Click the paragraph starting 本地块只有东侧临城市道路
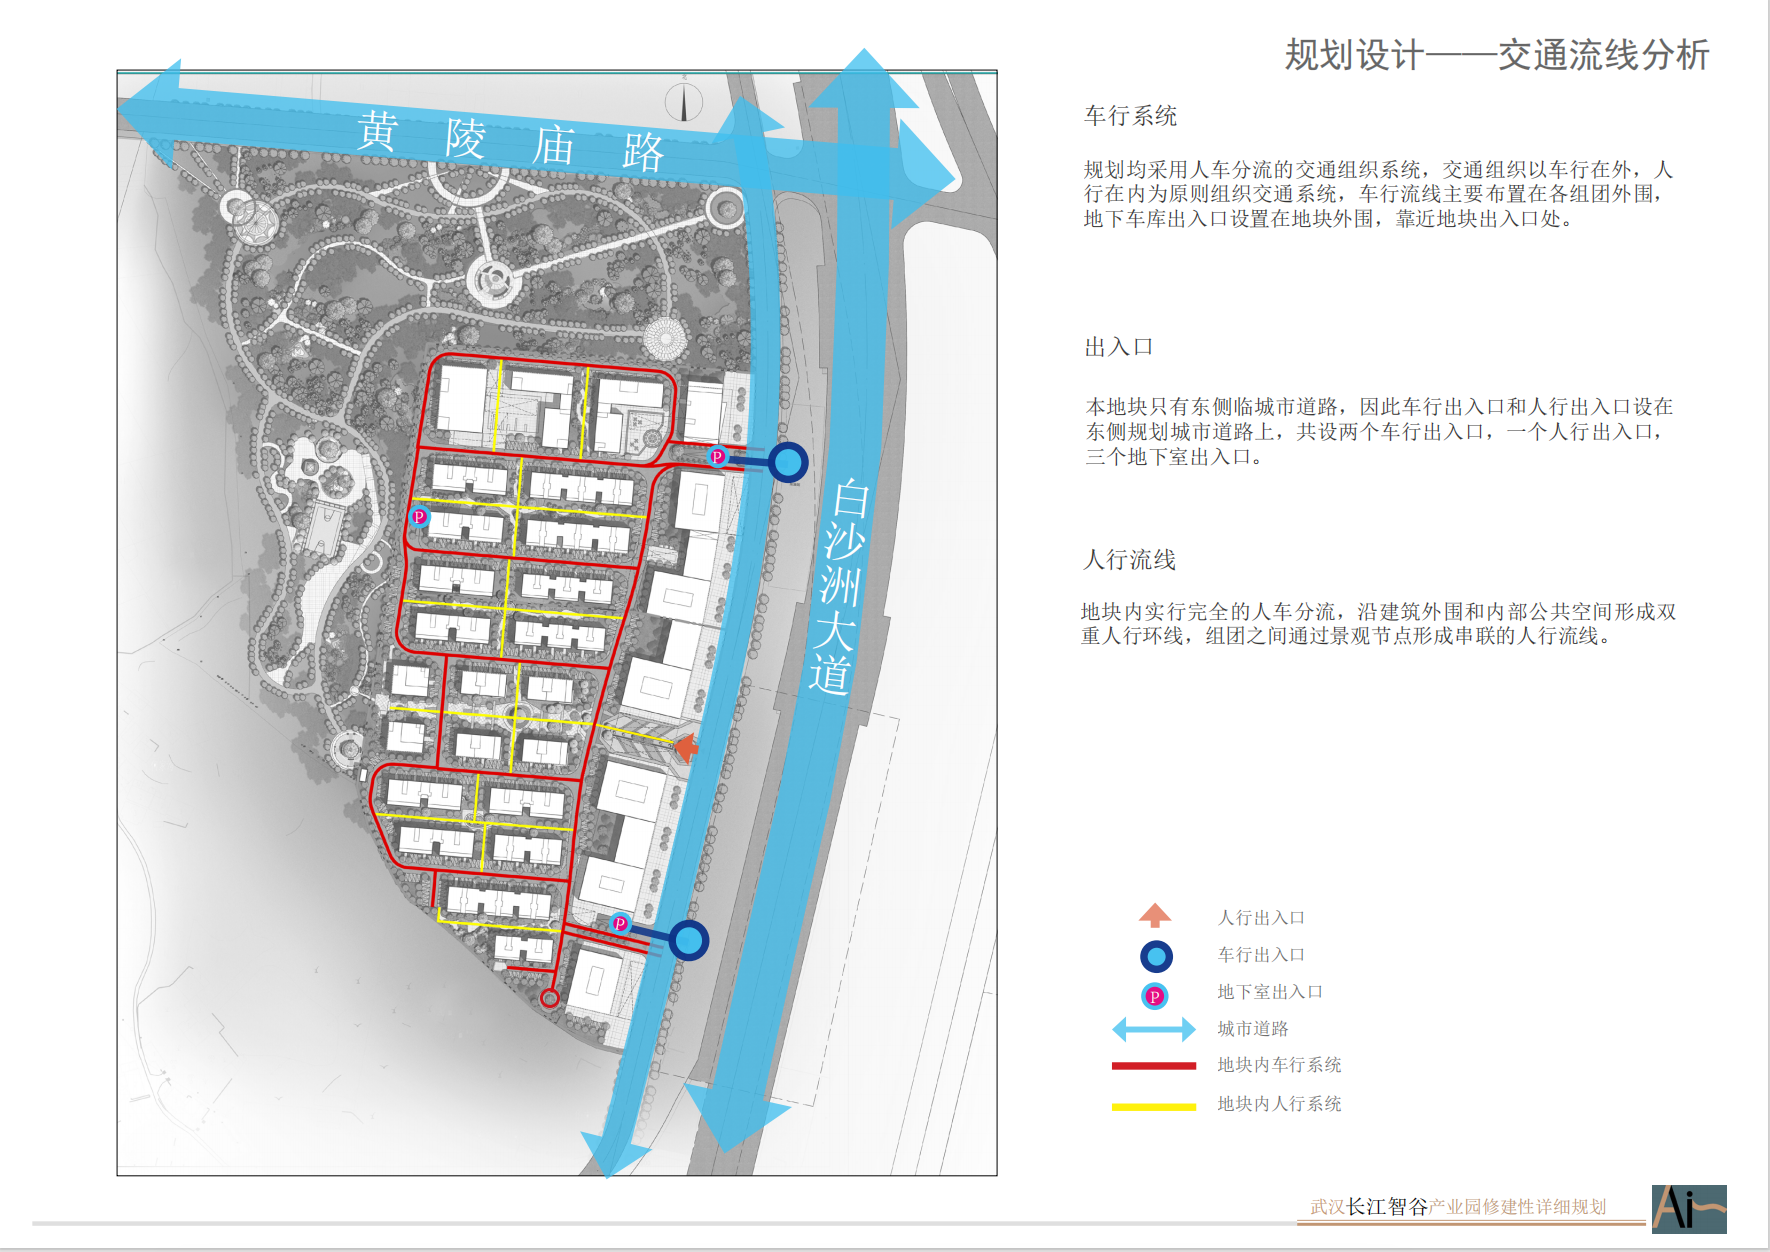This screenshot has height=1252, width=1770. pyautogui.click(x=1380, y=432)
